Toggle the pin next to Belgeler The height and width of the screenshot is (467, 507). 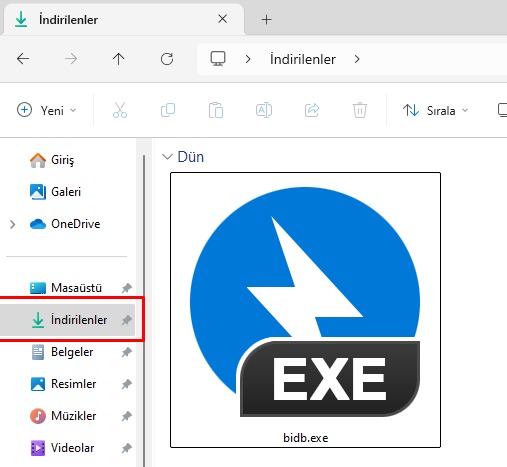[127, 352]
